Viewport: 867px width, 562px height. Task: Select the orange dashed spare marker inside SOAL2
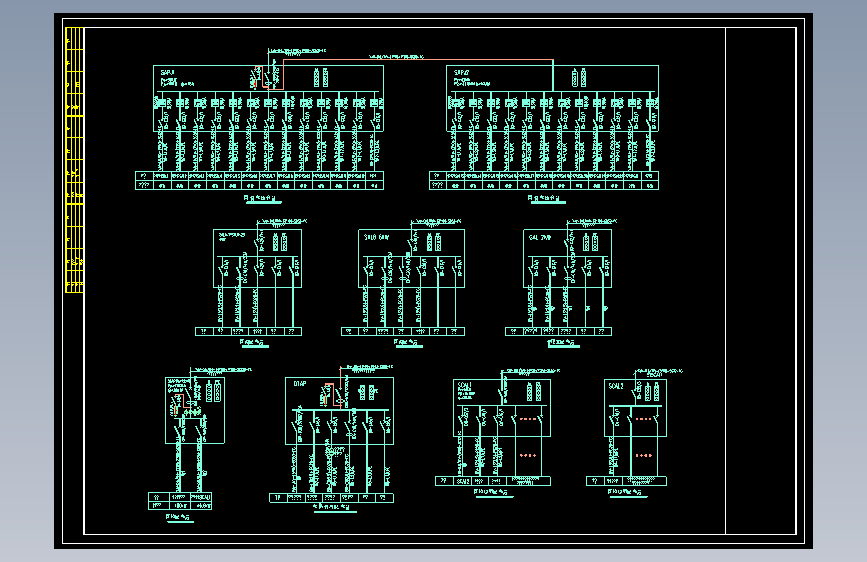644,419
